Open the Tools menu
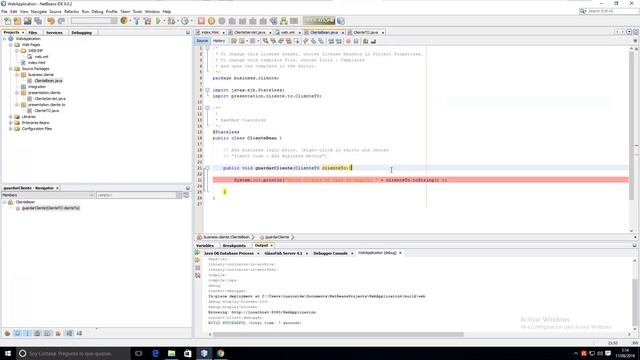 (x=138, y=11)
